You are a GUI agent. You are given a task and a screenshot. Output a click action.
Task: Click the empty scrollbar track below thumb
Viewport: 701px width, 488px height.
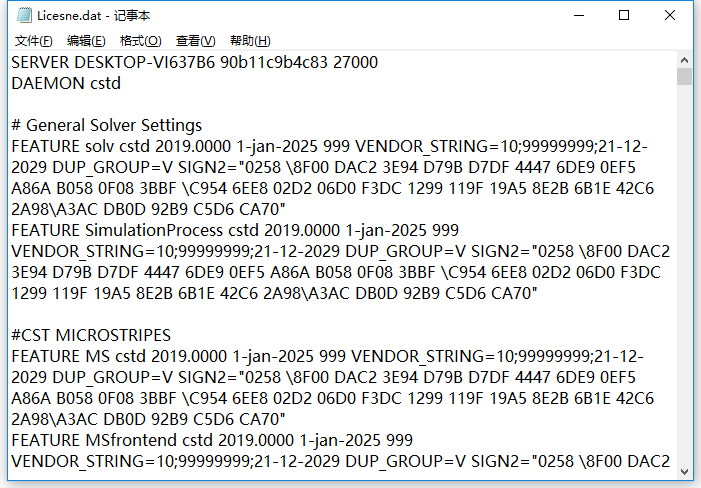click(684, 273)
